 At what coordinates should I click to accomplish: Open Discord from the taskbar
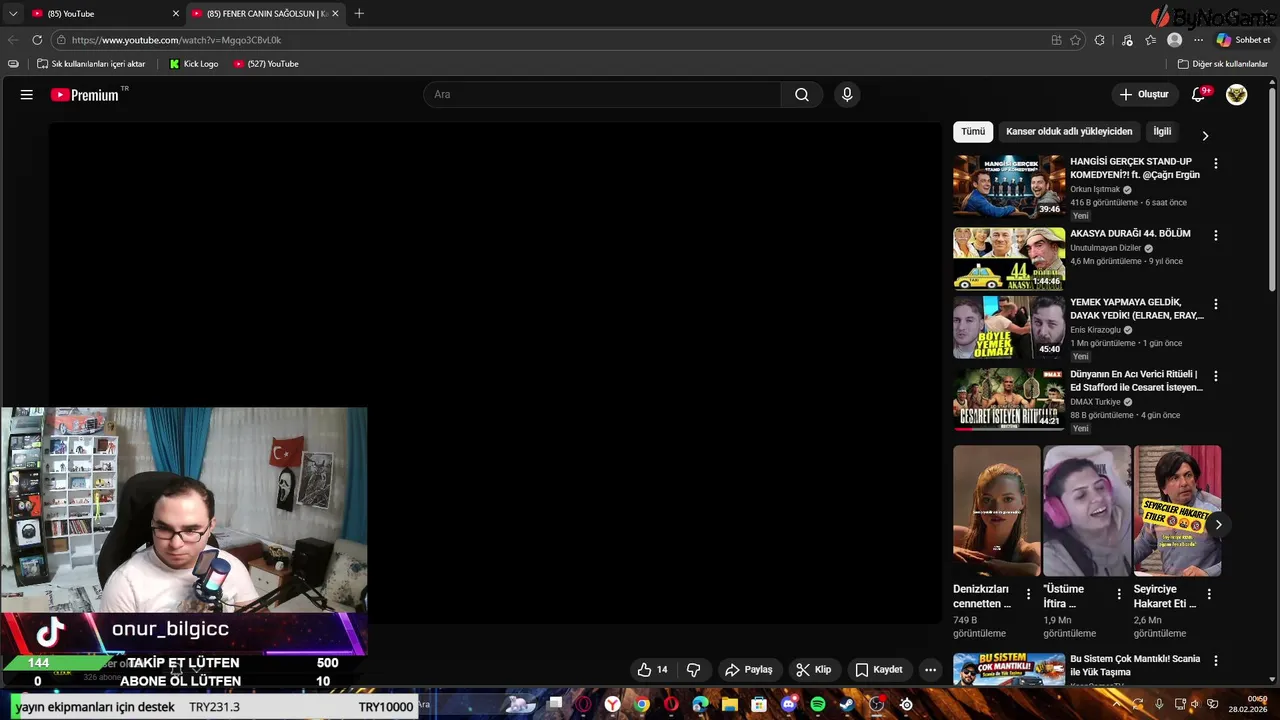point(788,704)
